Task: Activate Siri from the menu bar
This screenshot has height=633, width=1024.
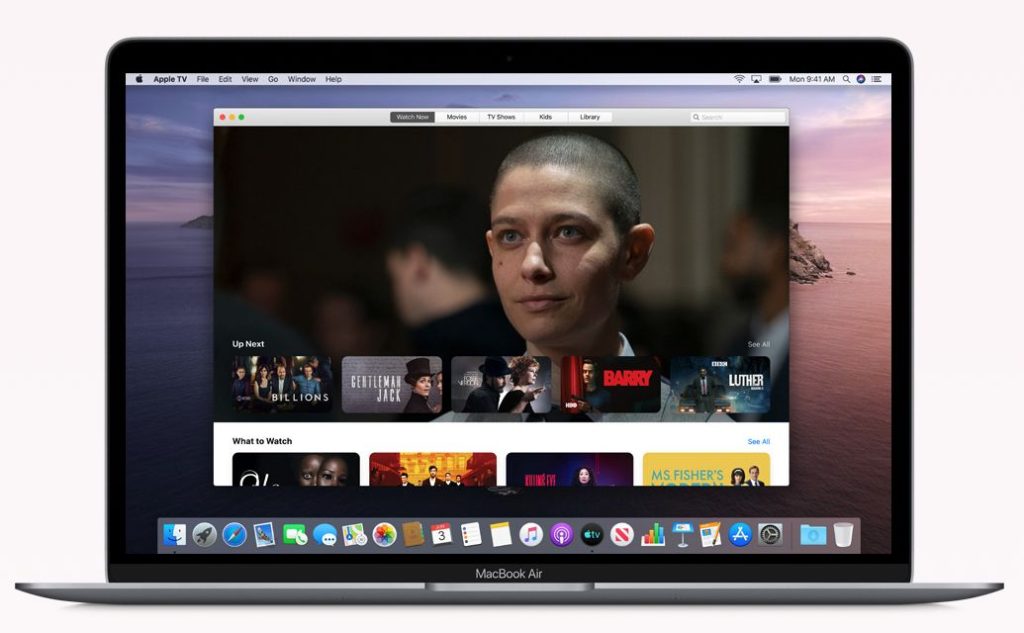Action: coord(860,78)
